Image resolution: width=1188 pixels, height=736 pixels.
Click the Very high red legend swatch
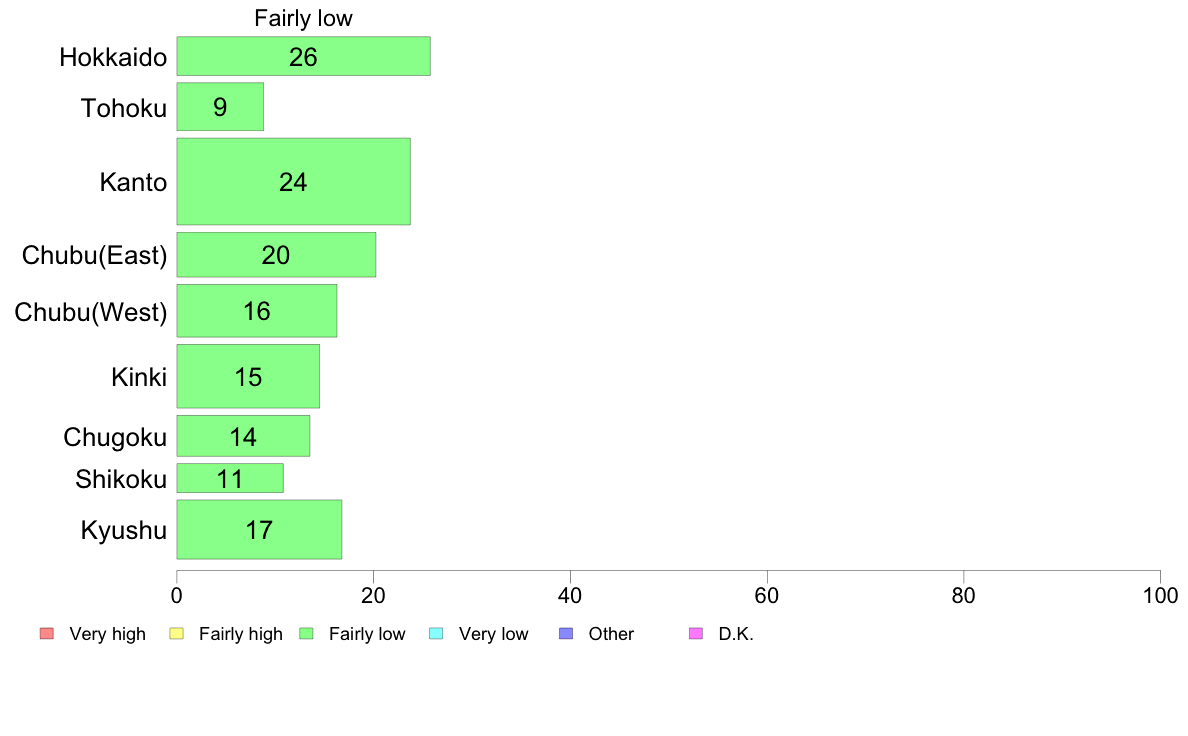tap(47, 634)
